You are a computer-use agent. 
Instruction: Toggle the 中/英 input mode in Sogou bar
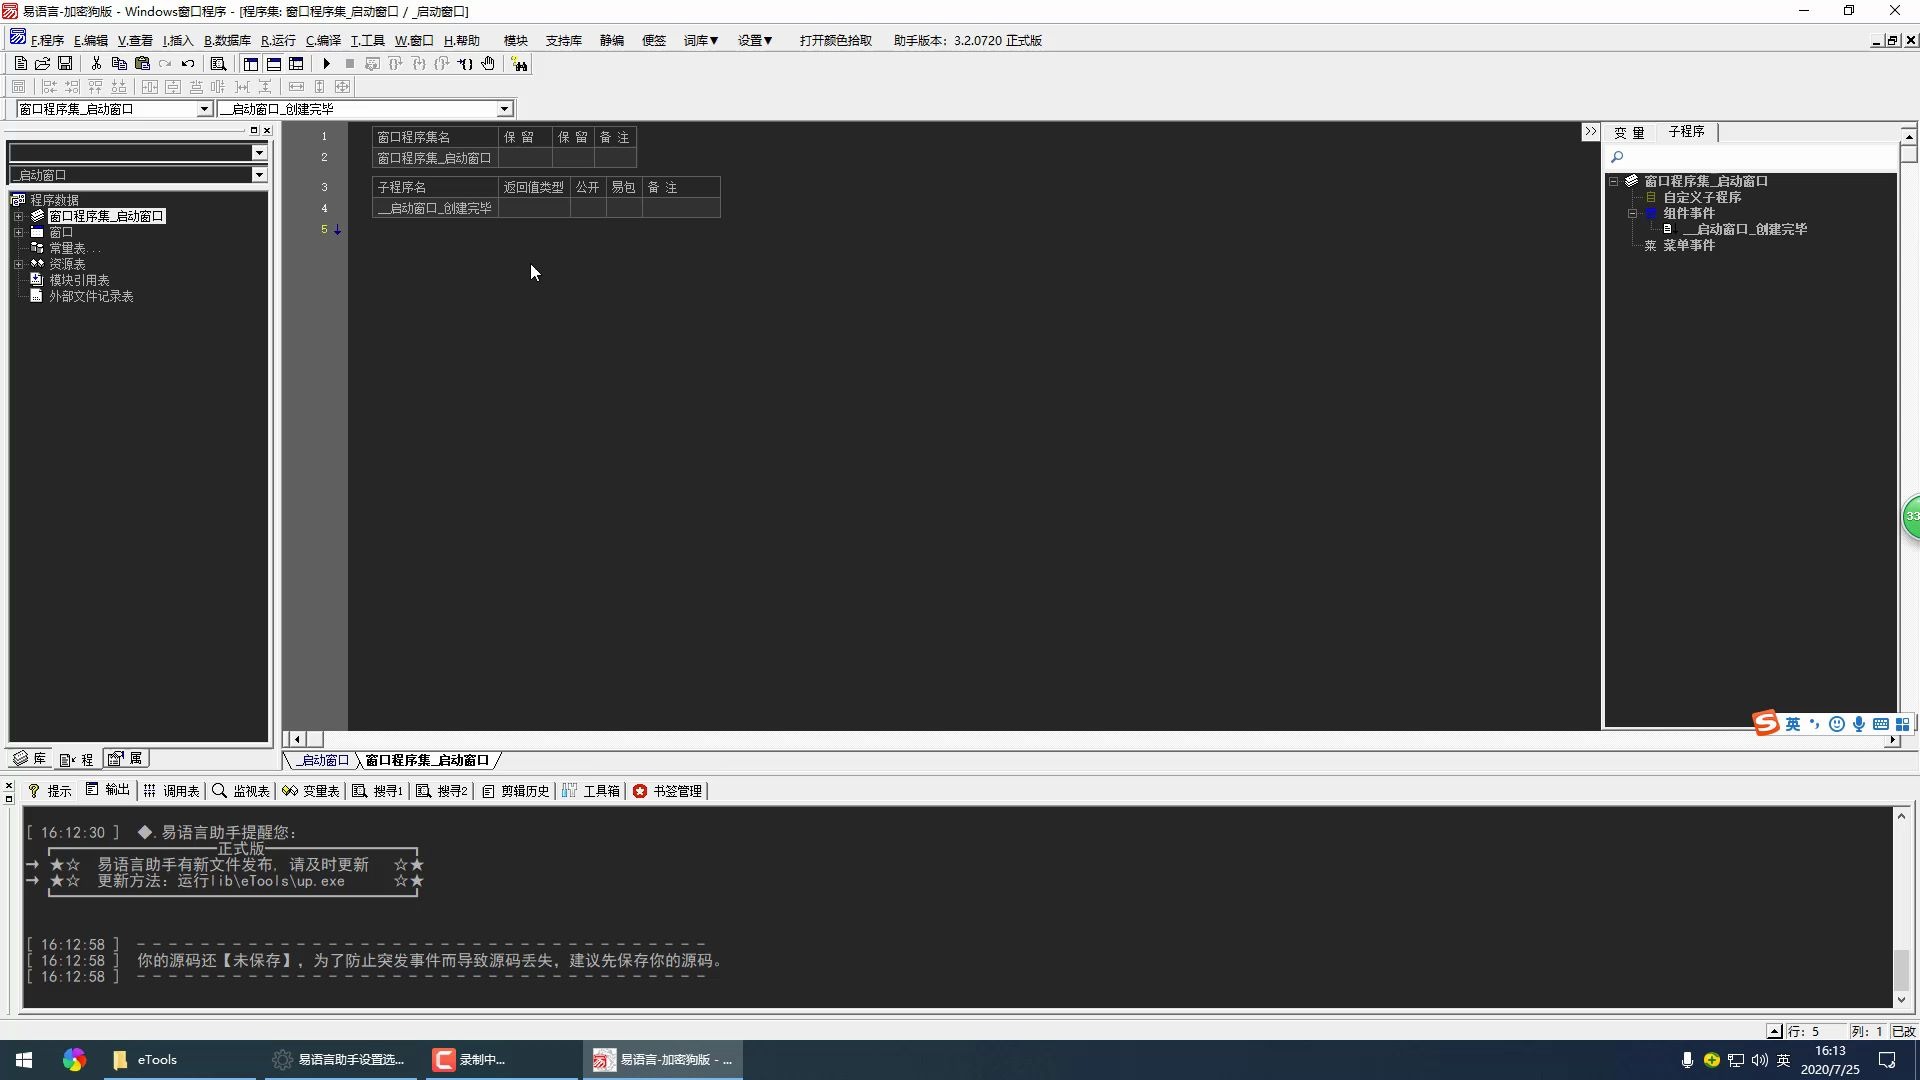[1792, 724]
